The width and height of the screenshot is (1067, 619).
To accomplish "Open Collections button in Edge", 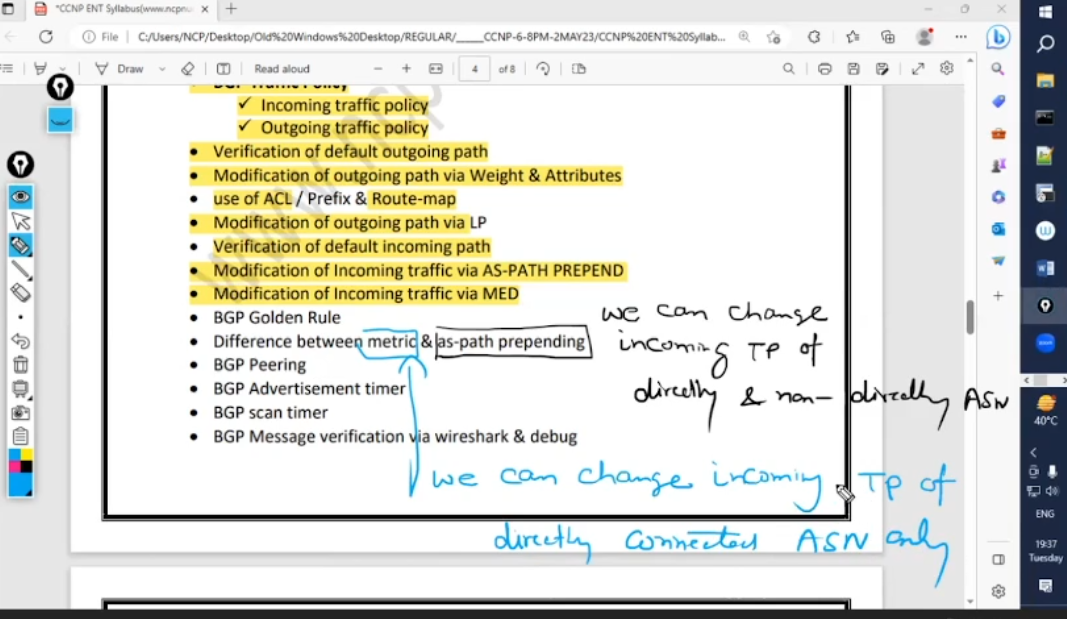I will (888, 37).
